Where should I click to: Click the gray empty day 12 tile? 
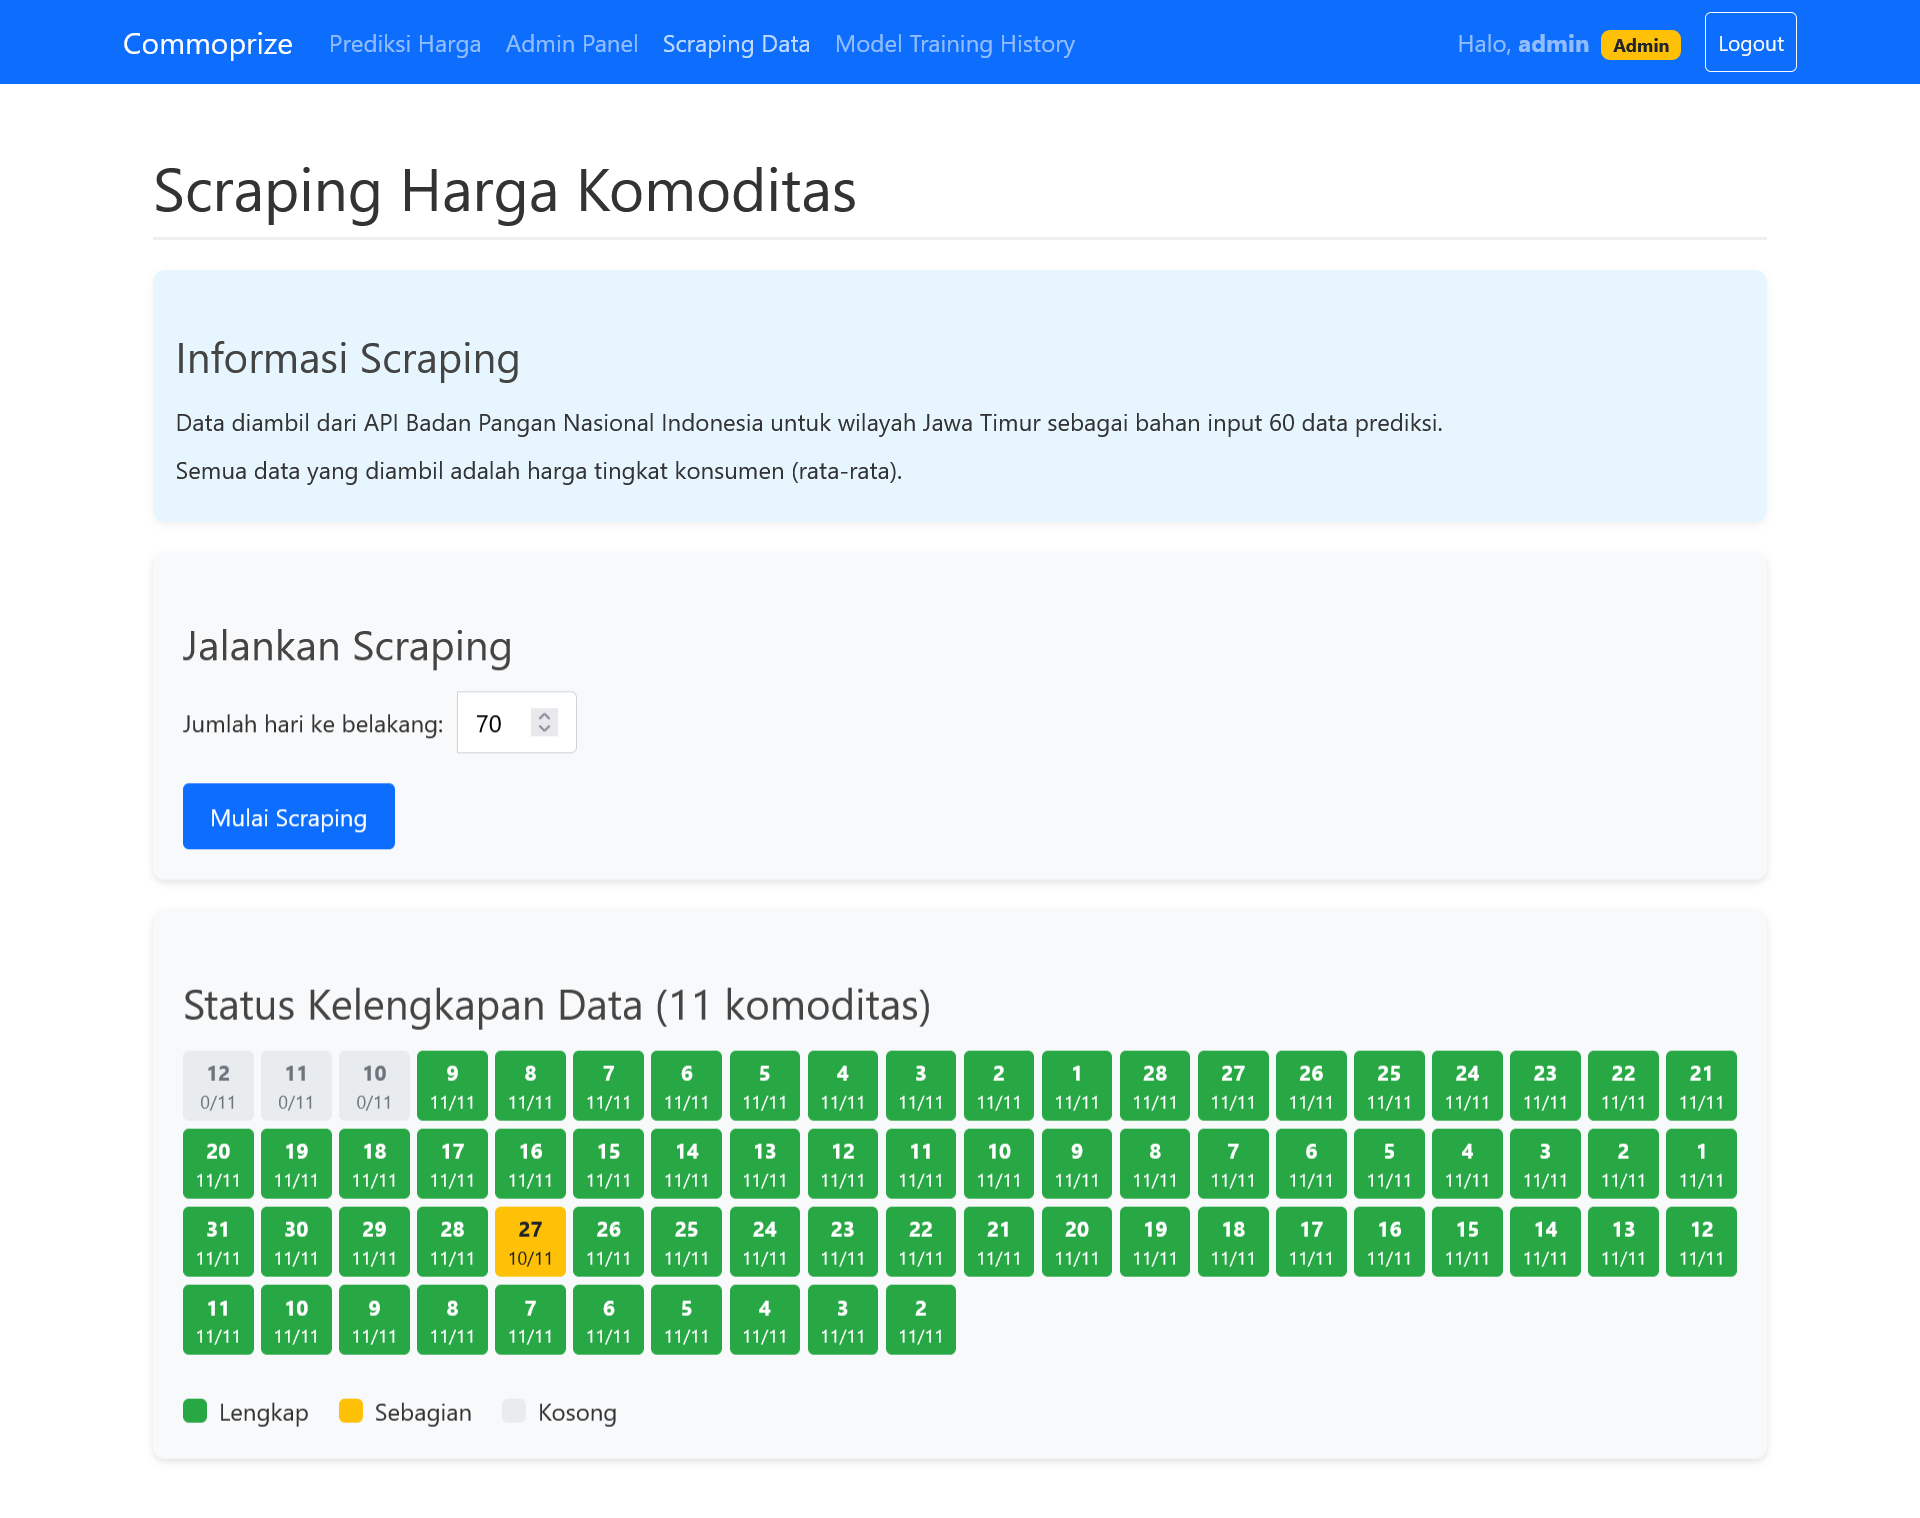click(x=218, y=1086)
